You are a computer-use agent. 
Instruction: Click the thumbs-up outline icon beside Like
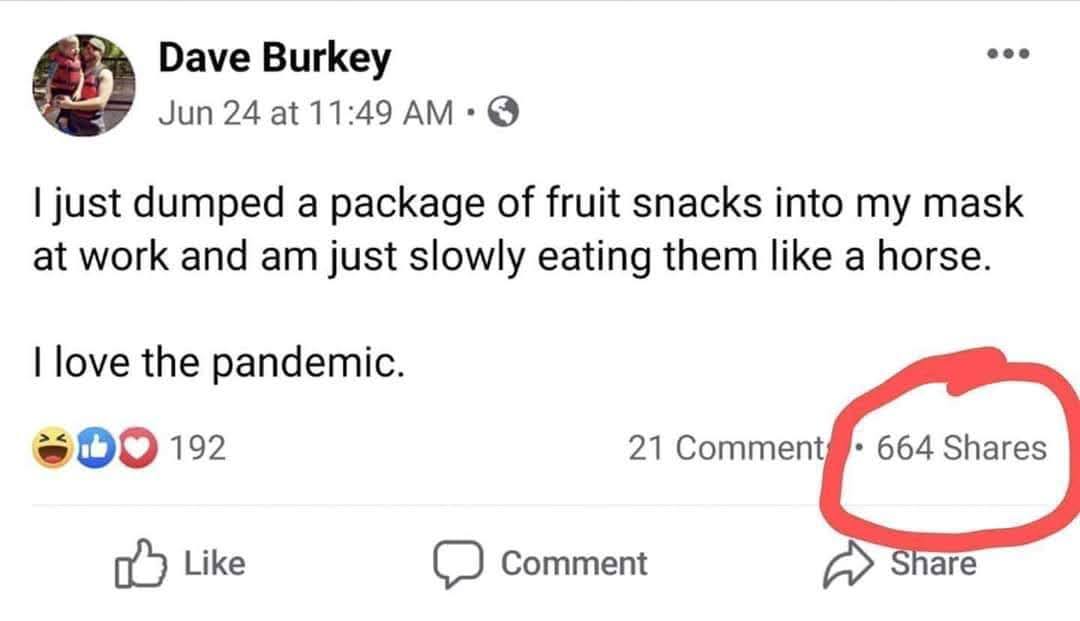(140, 564)
